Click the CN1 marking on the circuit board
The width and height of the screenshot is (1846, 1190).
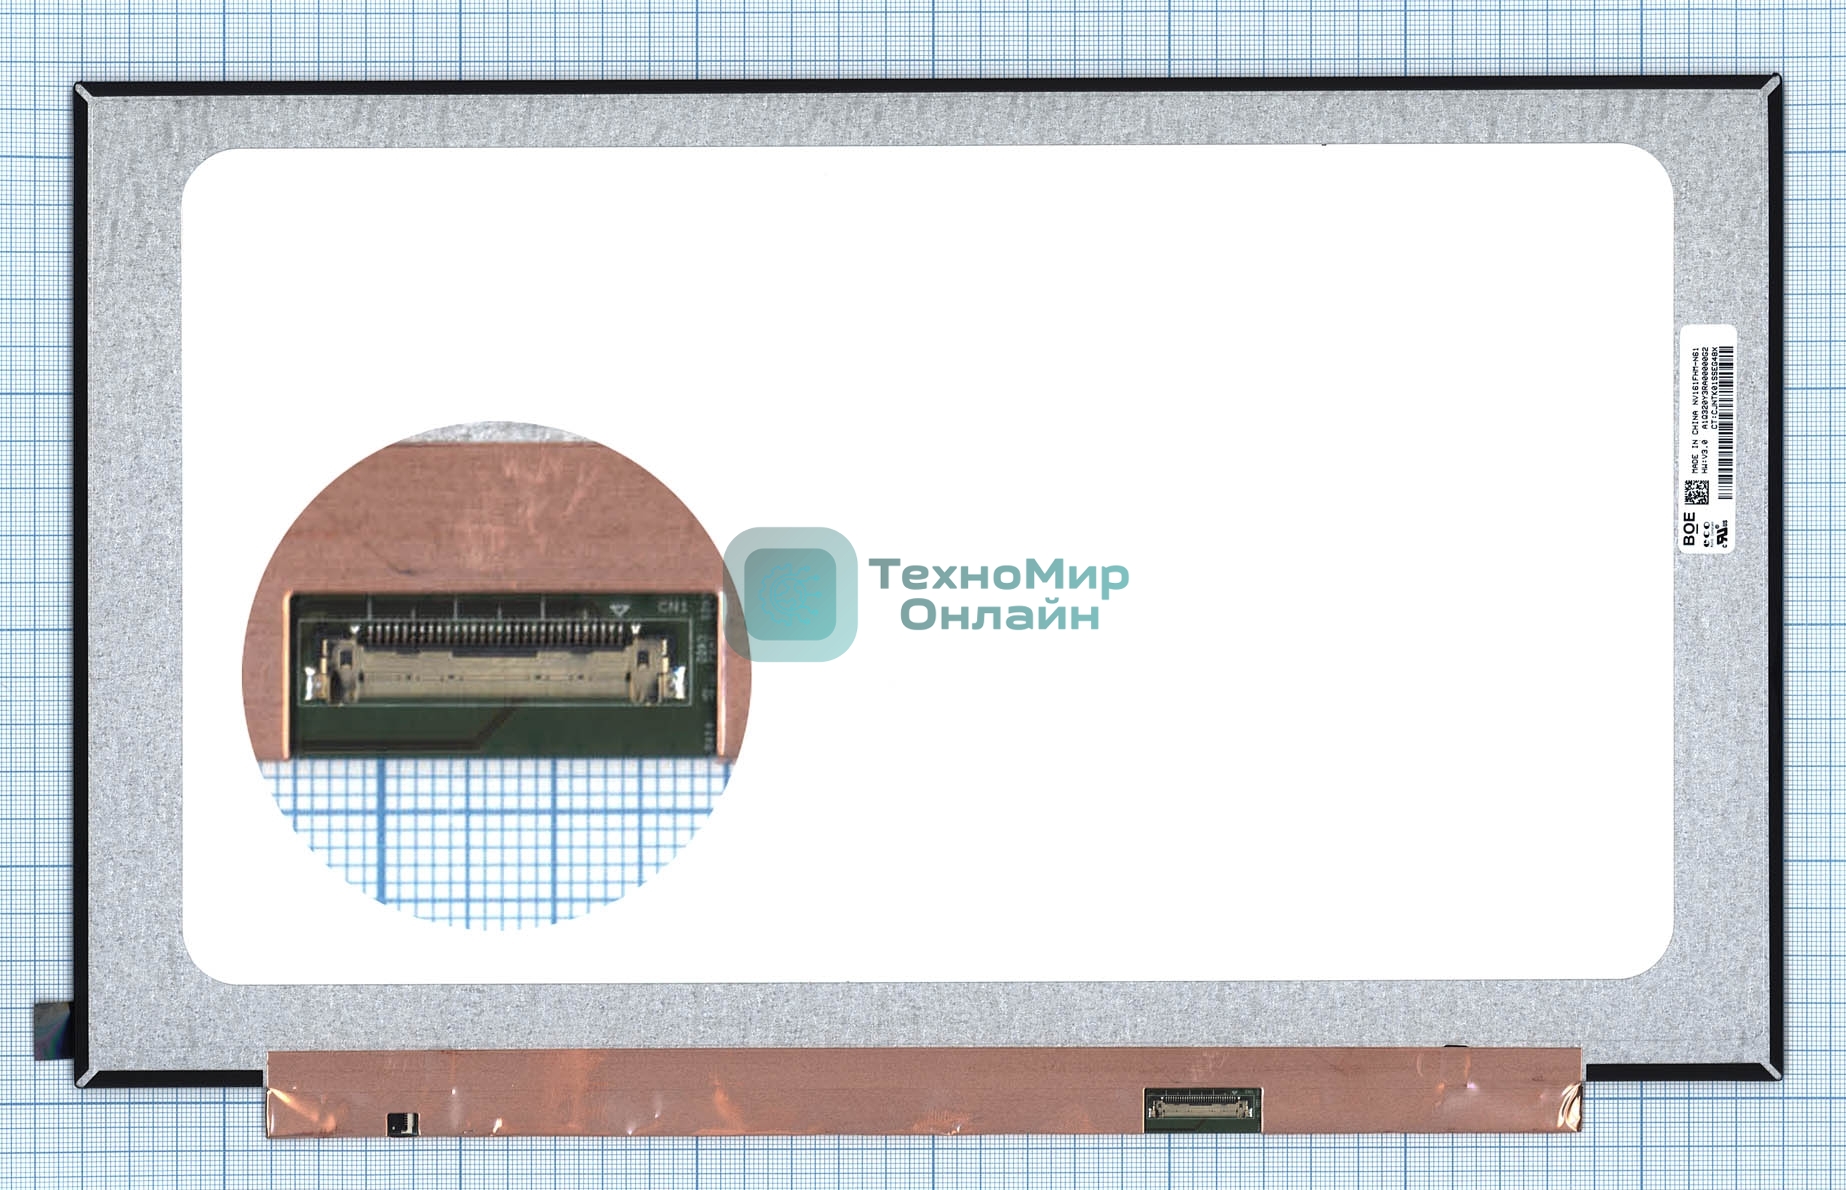673,607
